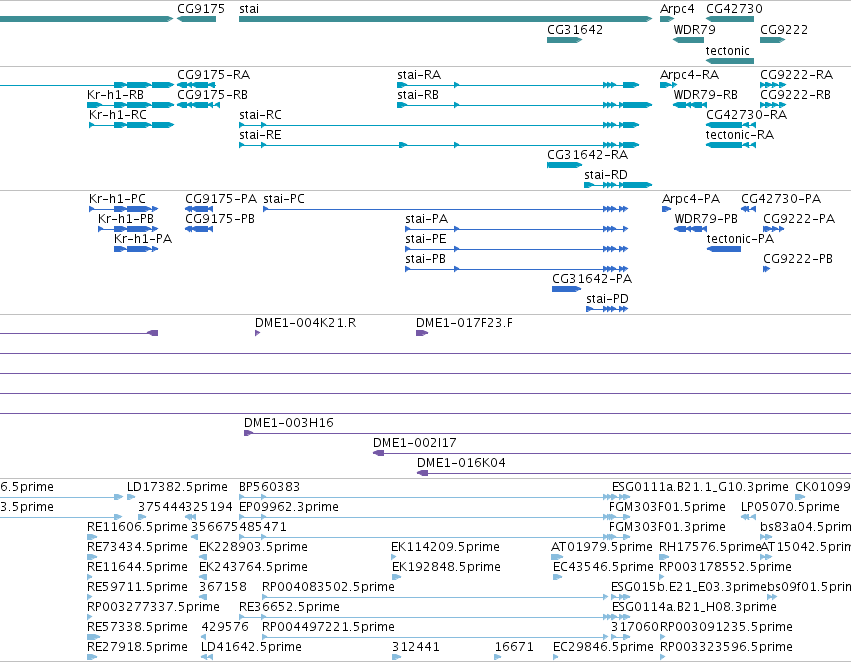This screenshot has height=662, width=851.
Task: Select protein stai-PB
Action: click(517, 269)
